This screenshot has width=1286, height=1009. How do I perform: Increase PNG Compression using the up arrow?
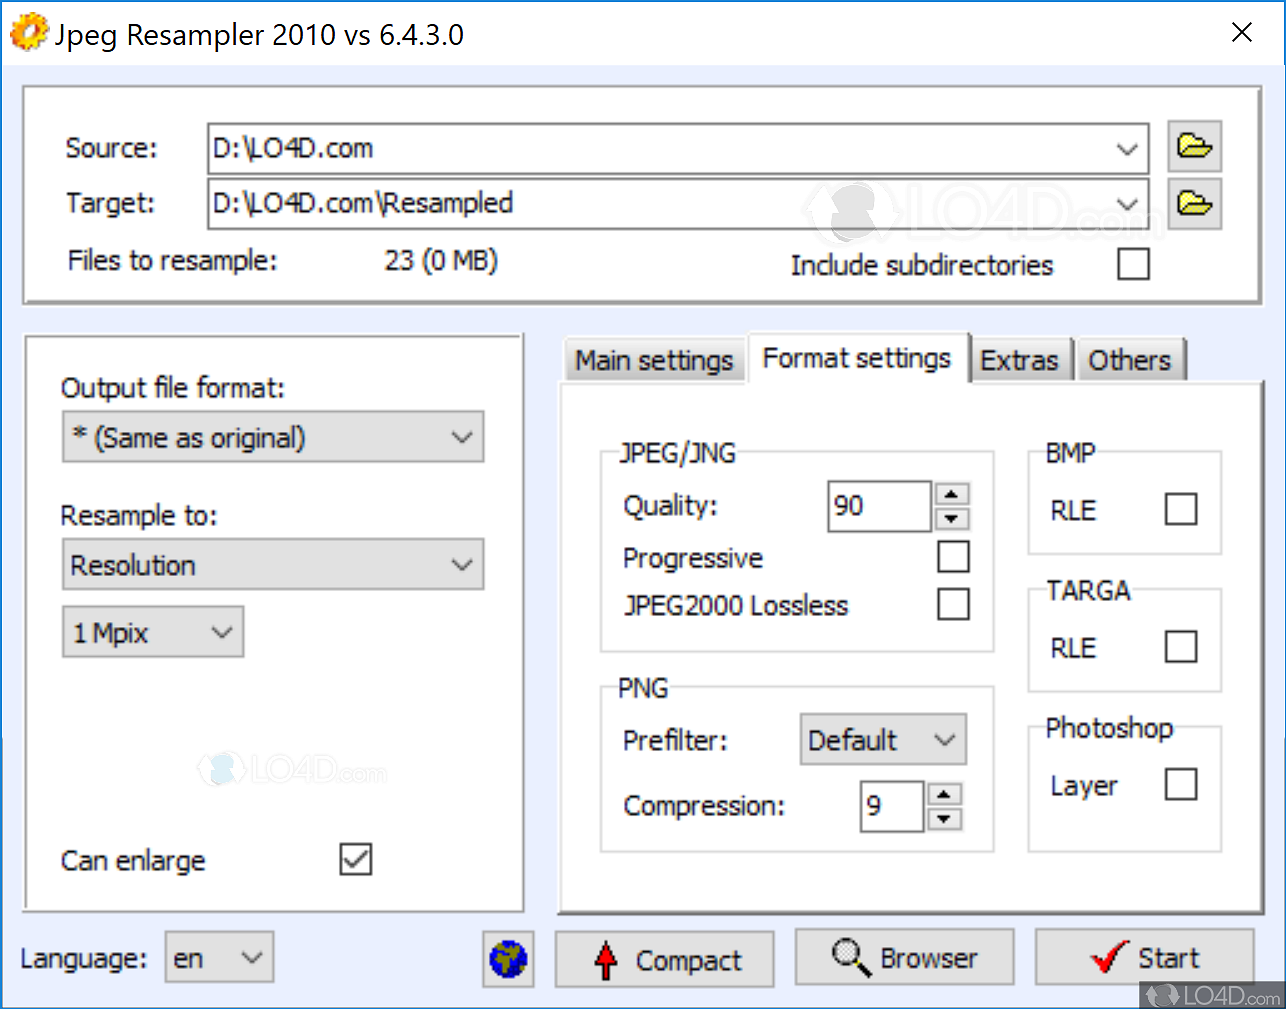(944, 795)
